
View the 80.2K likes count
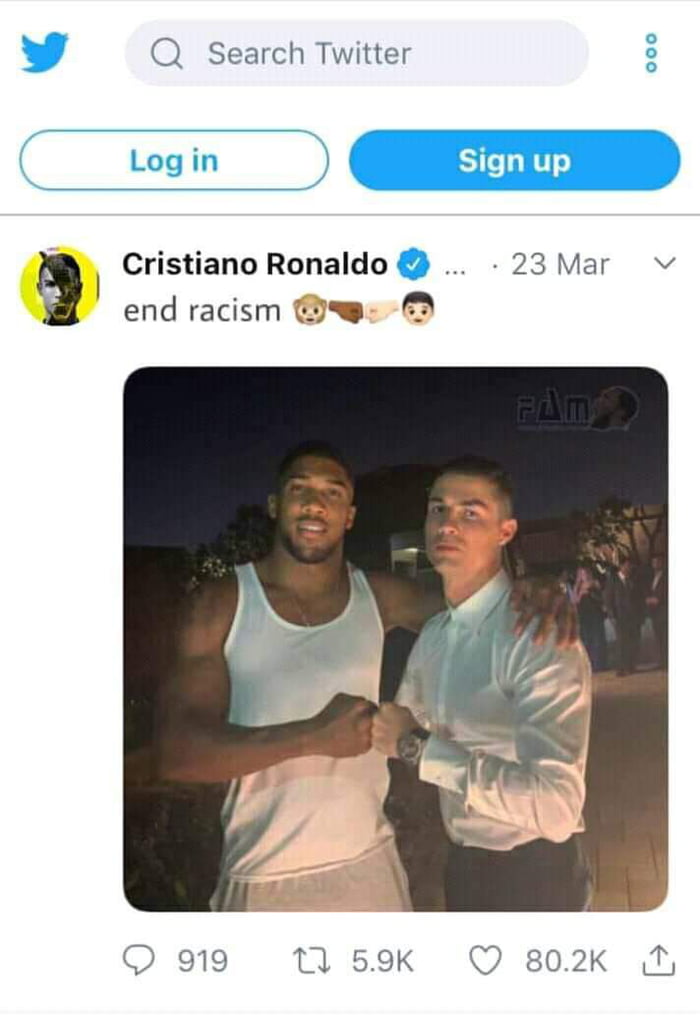[x=566, y=961]
